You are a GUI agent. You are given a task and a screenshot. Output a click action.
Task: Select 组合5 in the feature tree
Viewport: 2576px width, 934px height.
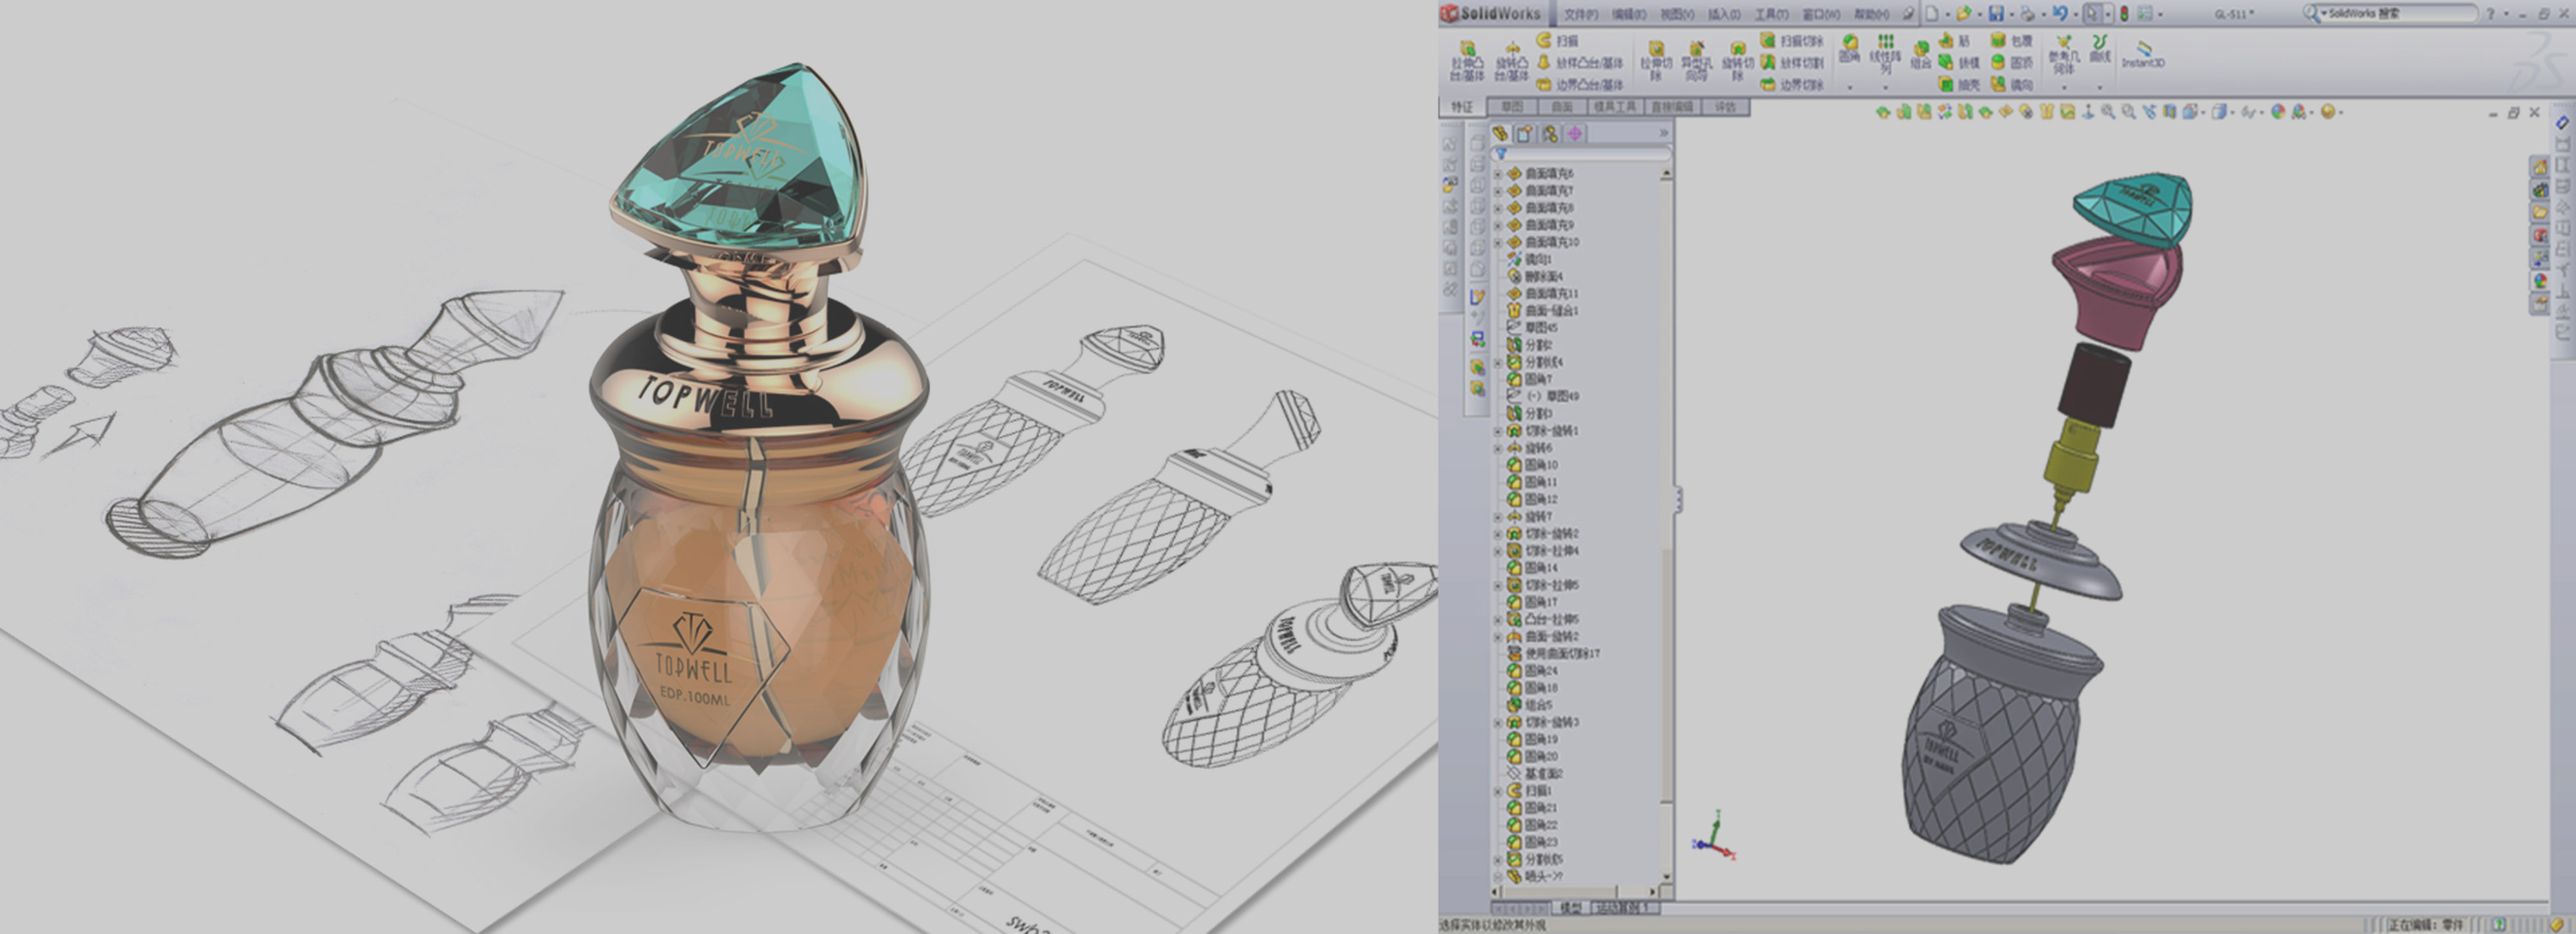[1530, 705]
